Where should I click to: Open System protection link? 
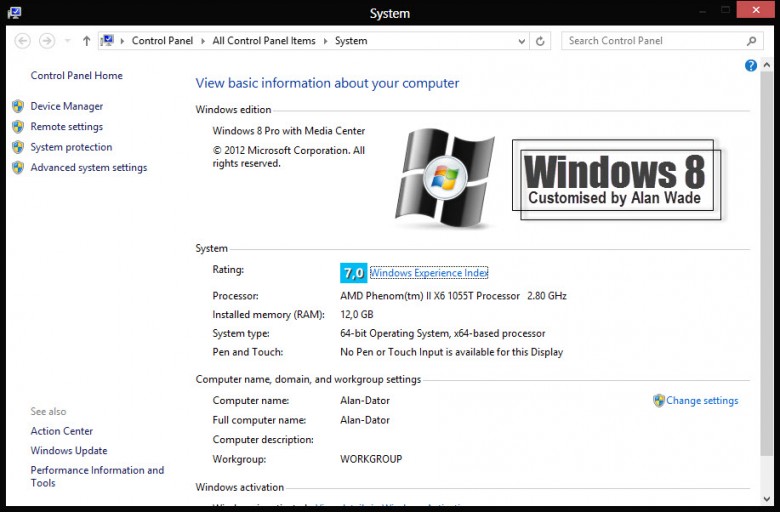pos(71,147)
